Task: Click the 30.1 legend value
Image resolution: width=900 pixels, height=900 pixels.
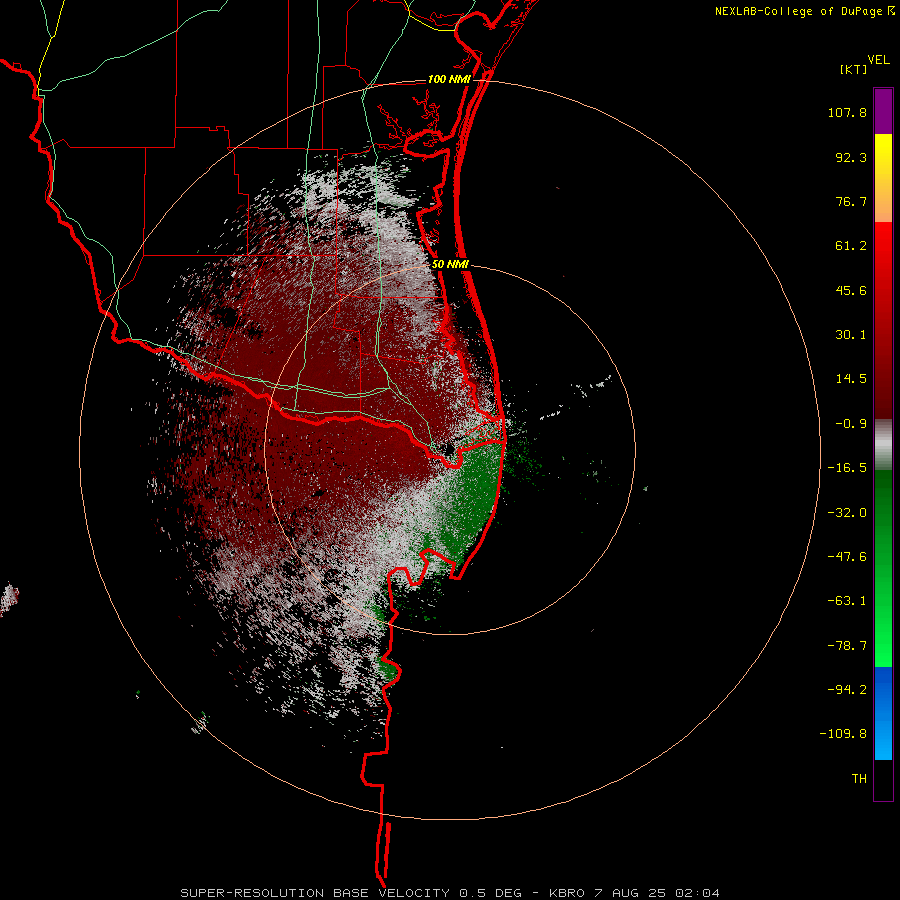Action: tap(851, 335)
